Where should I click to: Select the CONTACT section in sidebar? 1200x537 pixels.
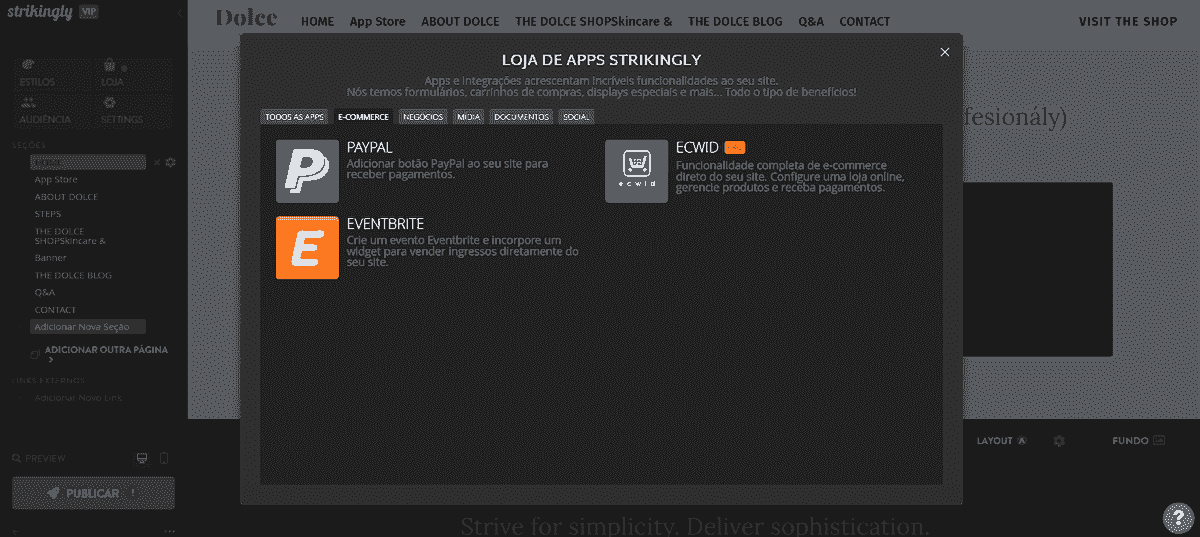pos(55,310)
